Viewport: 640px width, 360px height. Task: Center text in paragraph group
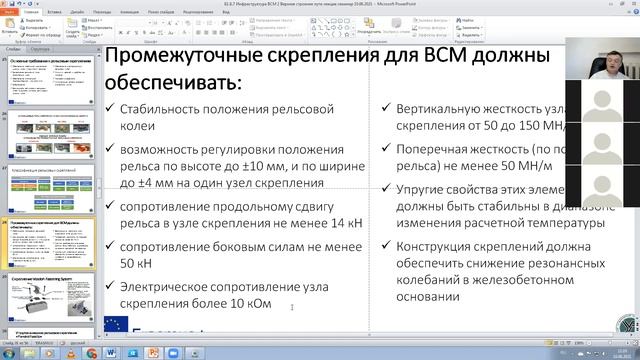click(207, 33)
